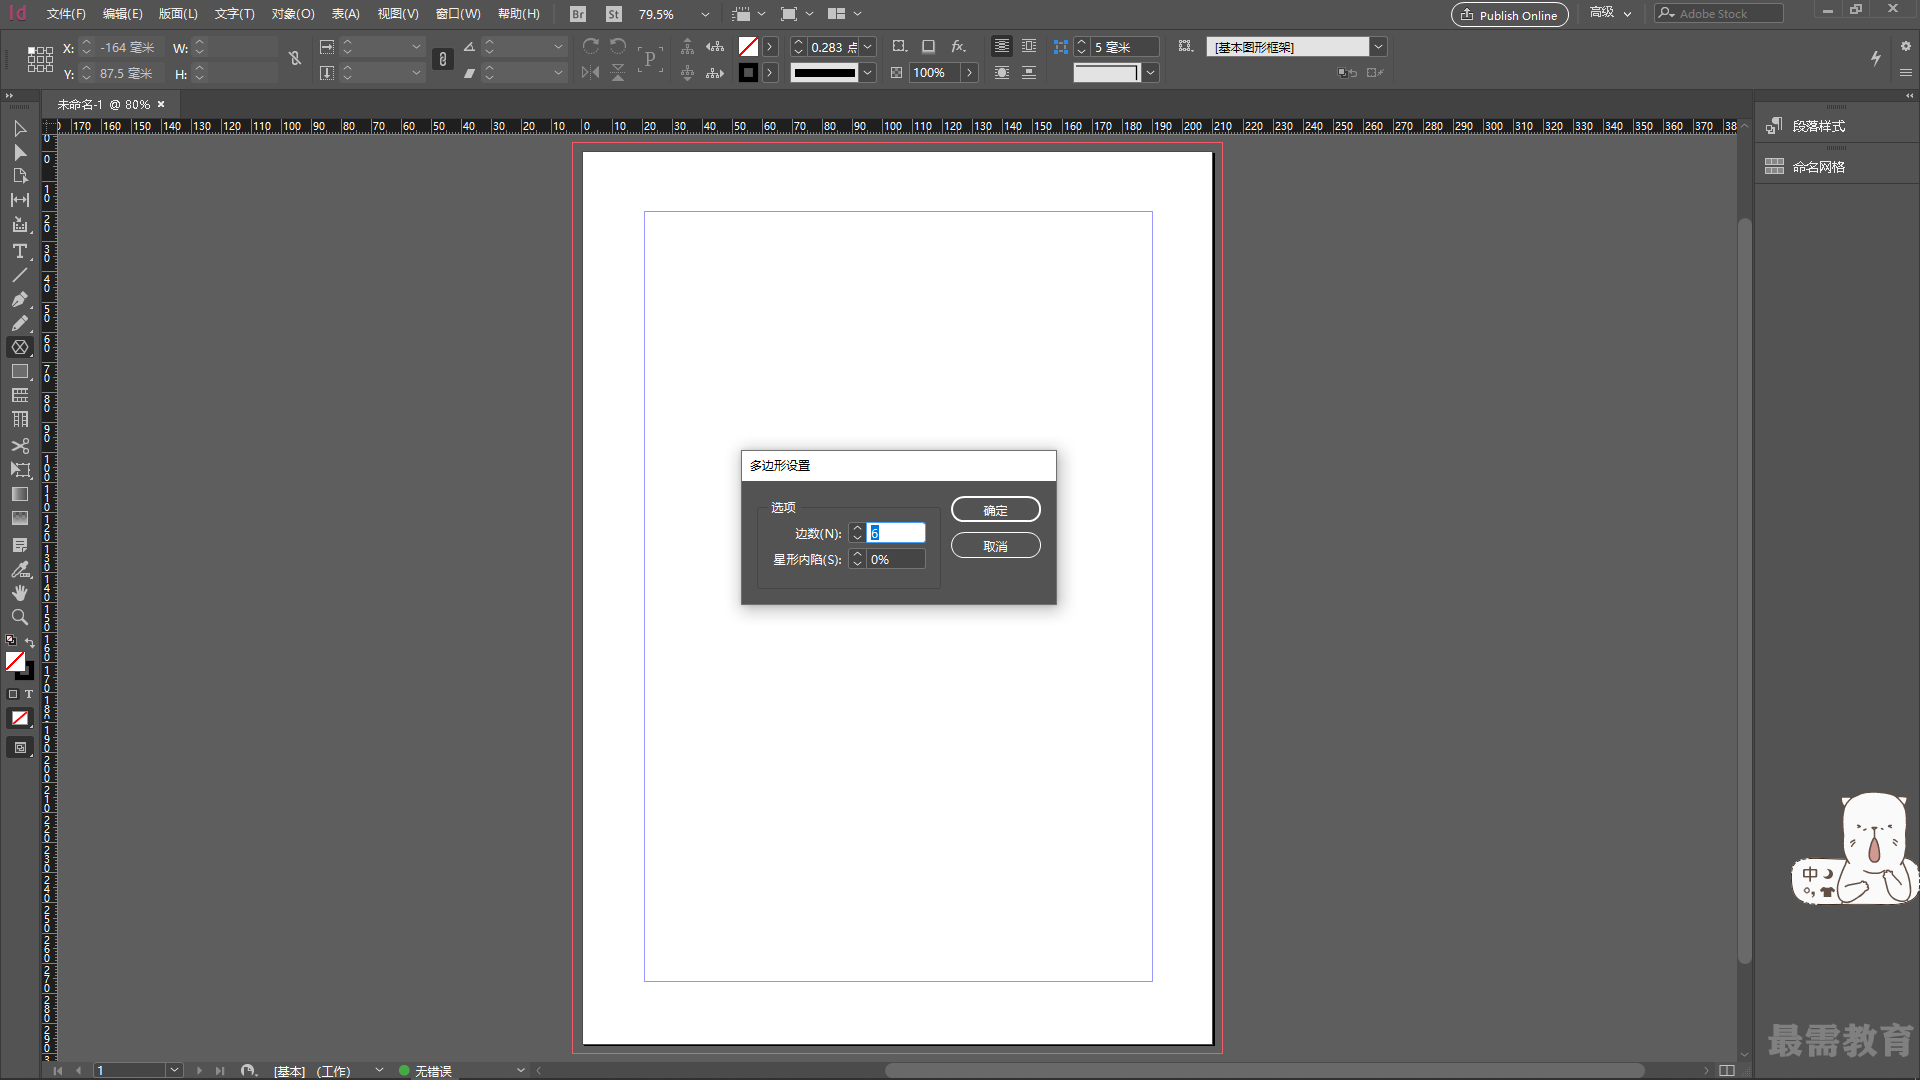Open the 版面(L) menu
Screen dimensions: 1920x1080
click(x=178, y=14)
